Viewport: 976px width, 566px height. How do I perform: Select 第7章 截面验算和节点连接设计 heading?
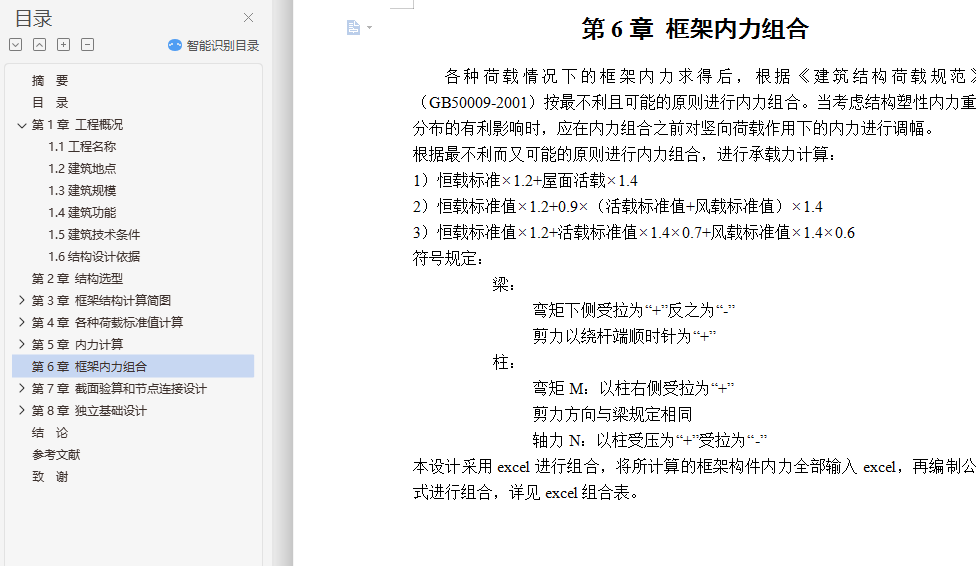[119, 389]
